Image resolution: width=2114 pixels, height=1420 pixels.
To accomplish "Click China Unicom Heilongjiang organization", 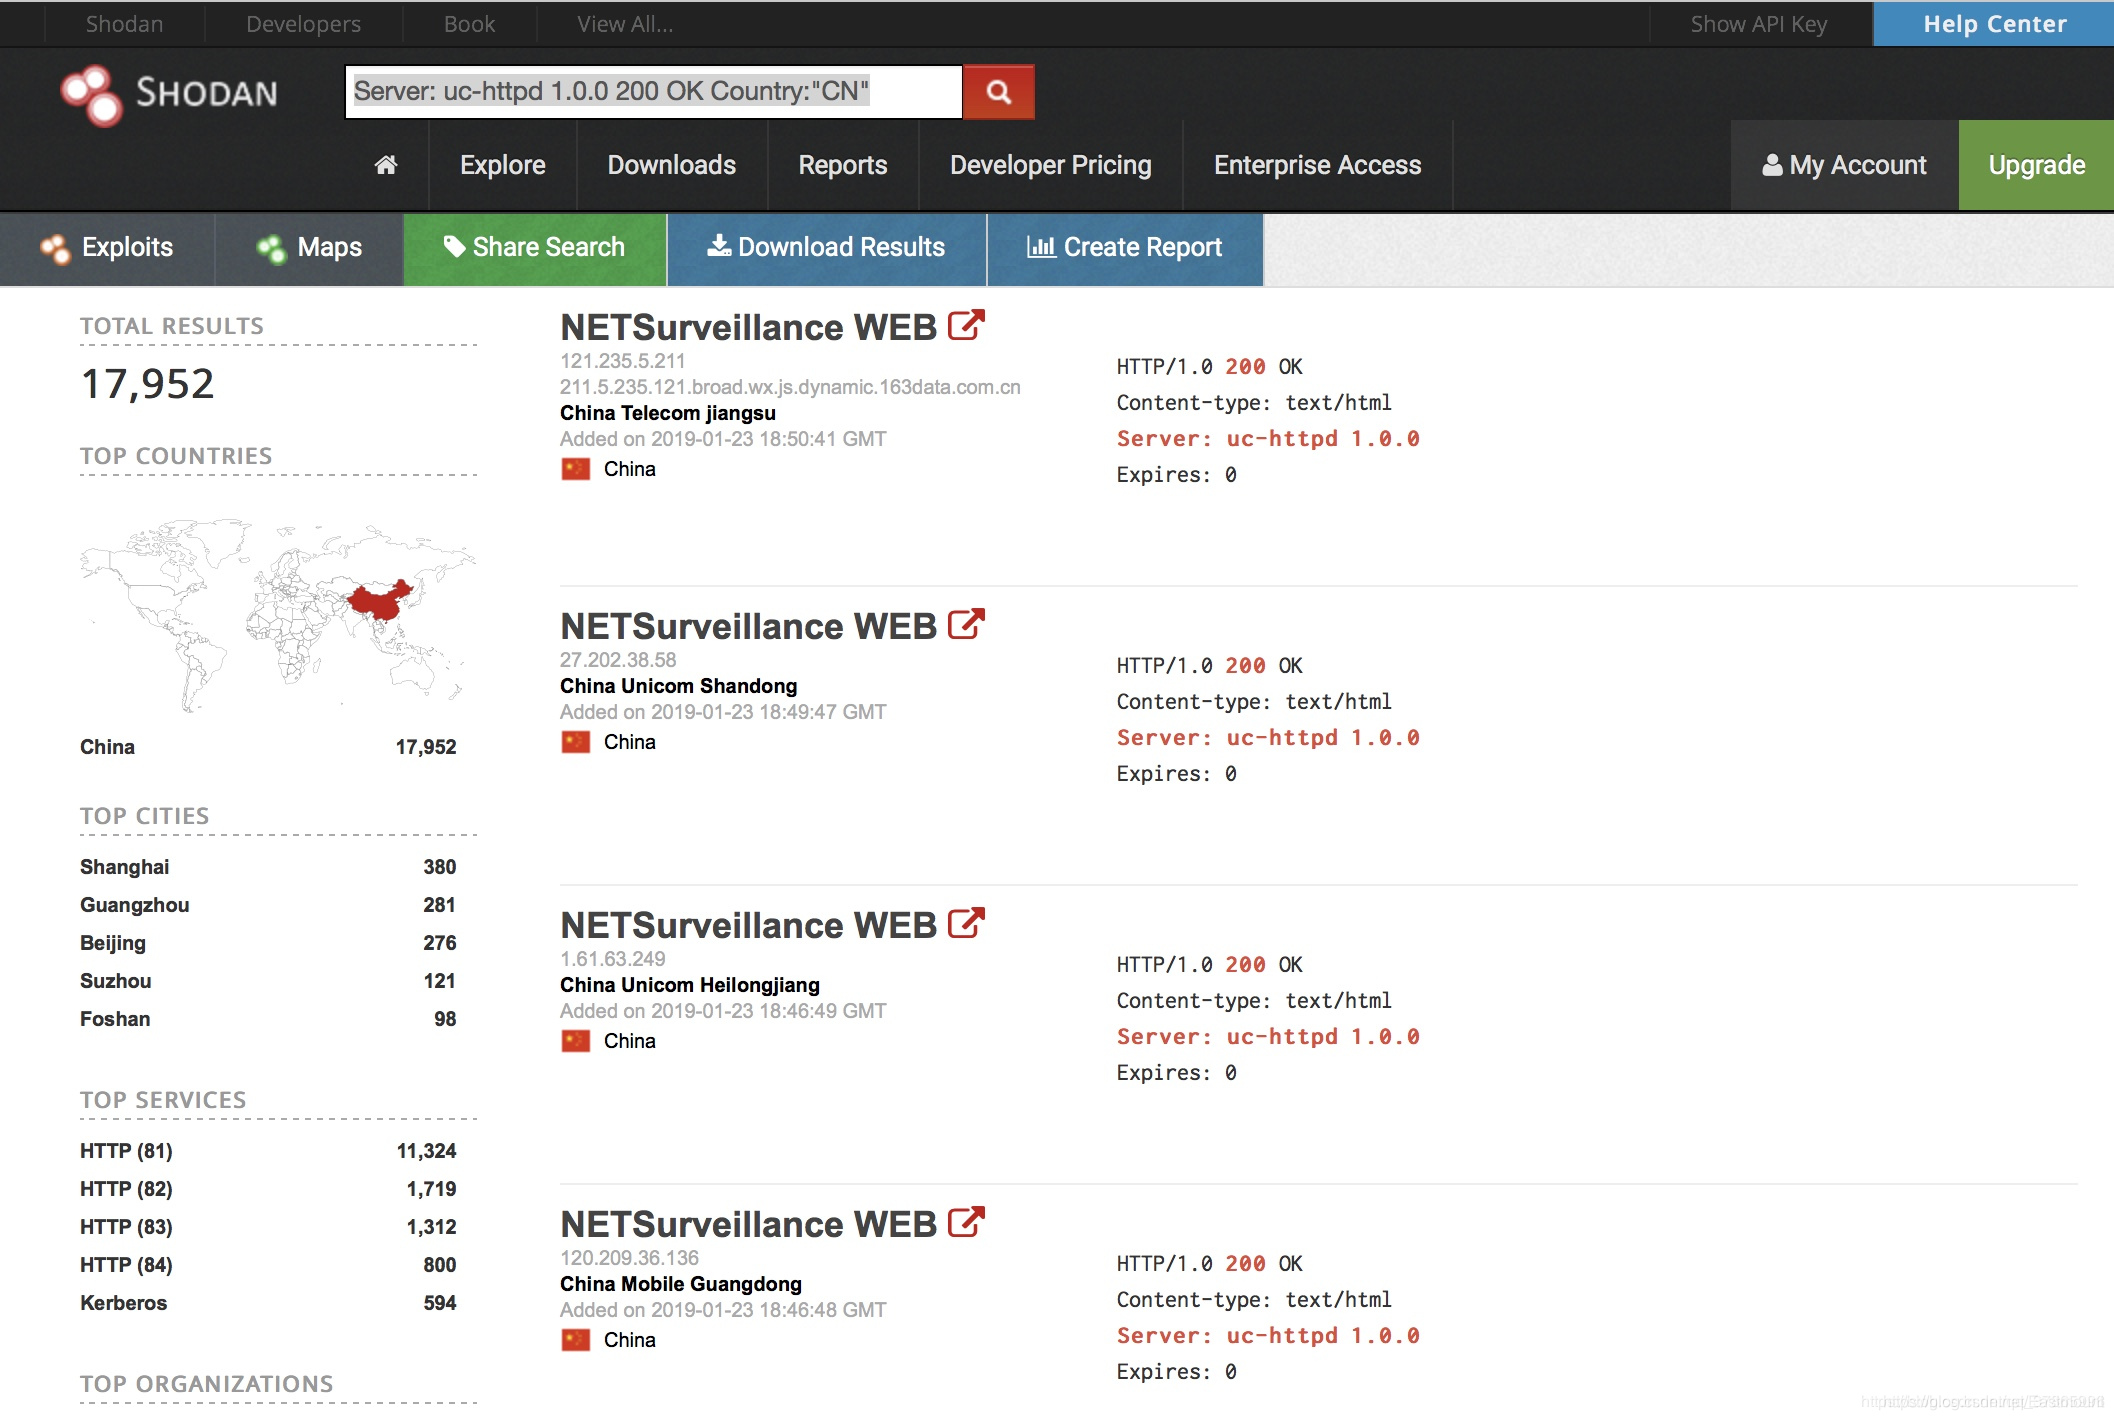I will pyautogui.click(x=690, y=985).
